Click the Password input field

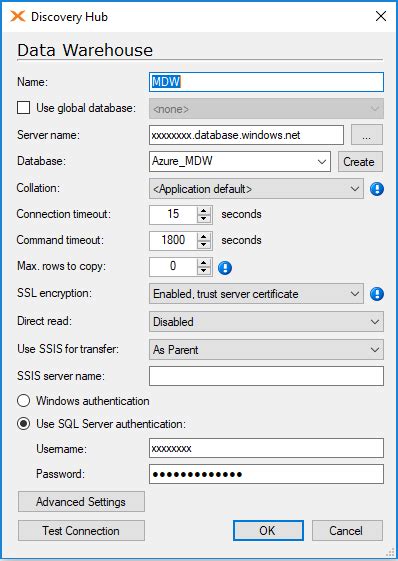click(x=266, y=474)
